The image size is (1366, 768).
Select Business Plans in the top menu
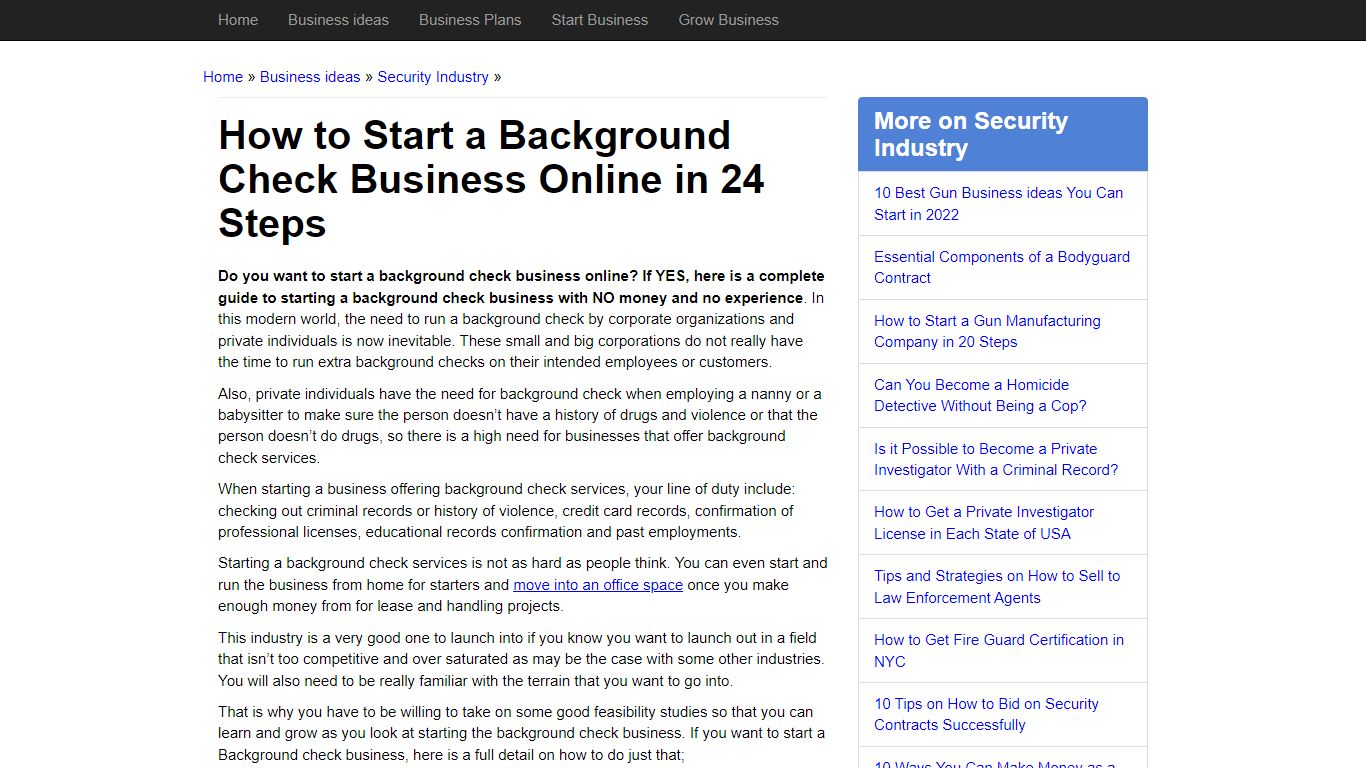[470, 20]
